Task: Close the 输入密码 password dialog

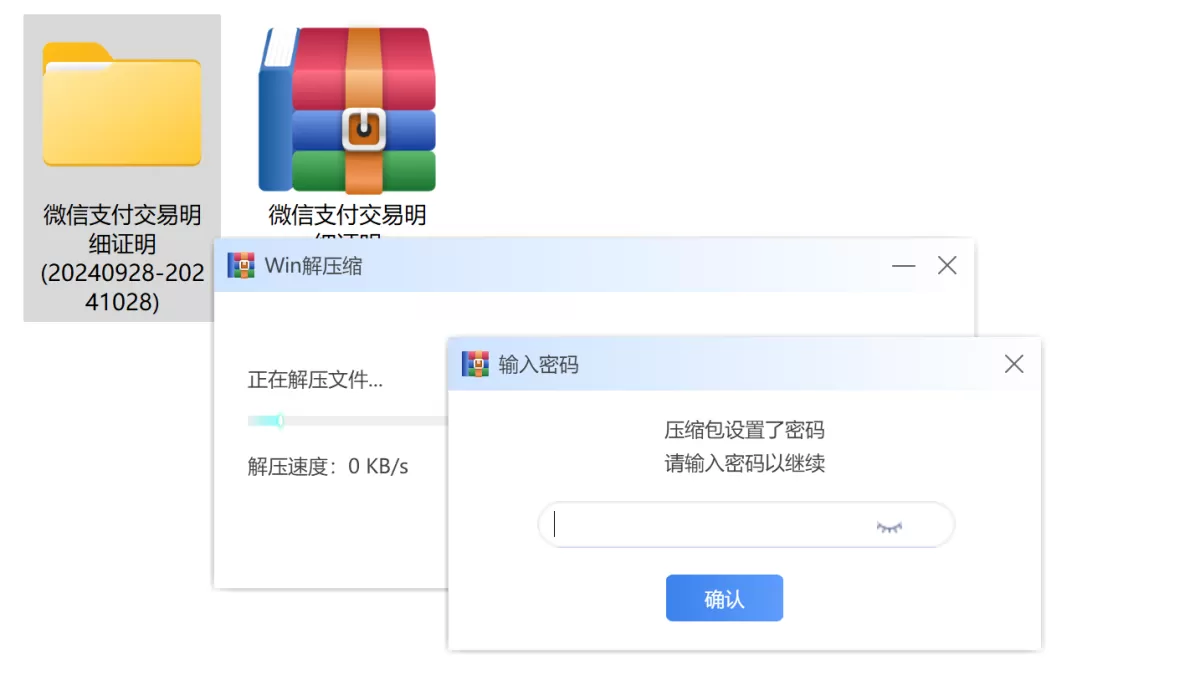Action: coord(1014,364)
